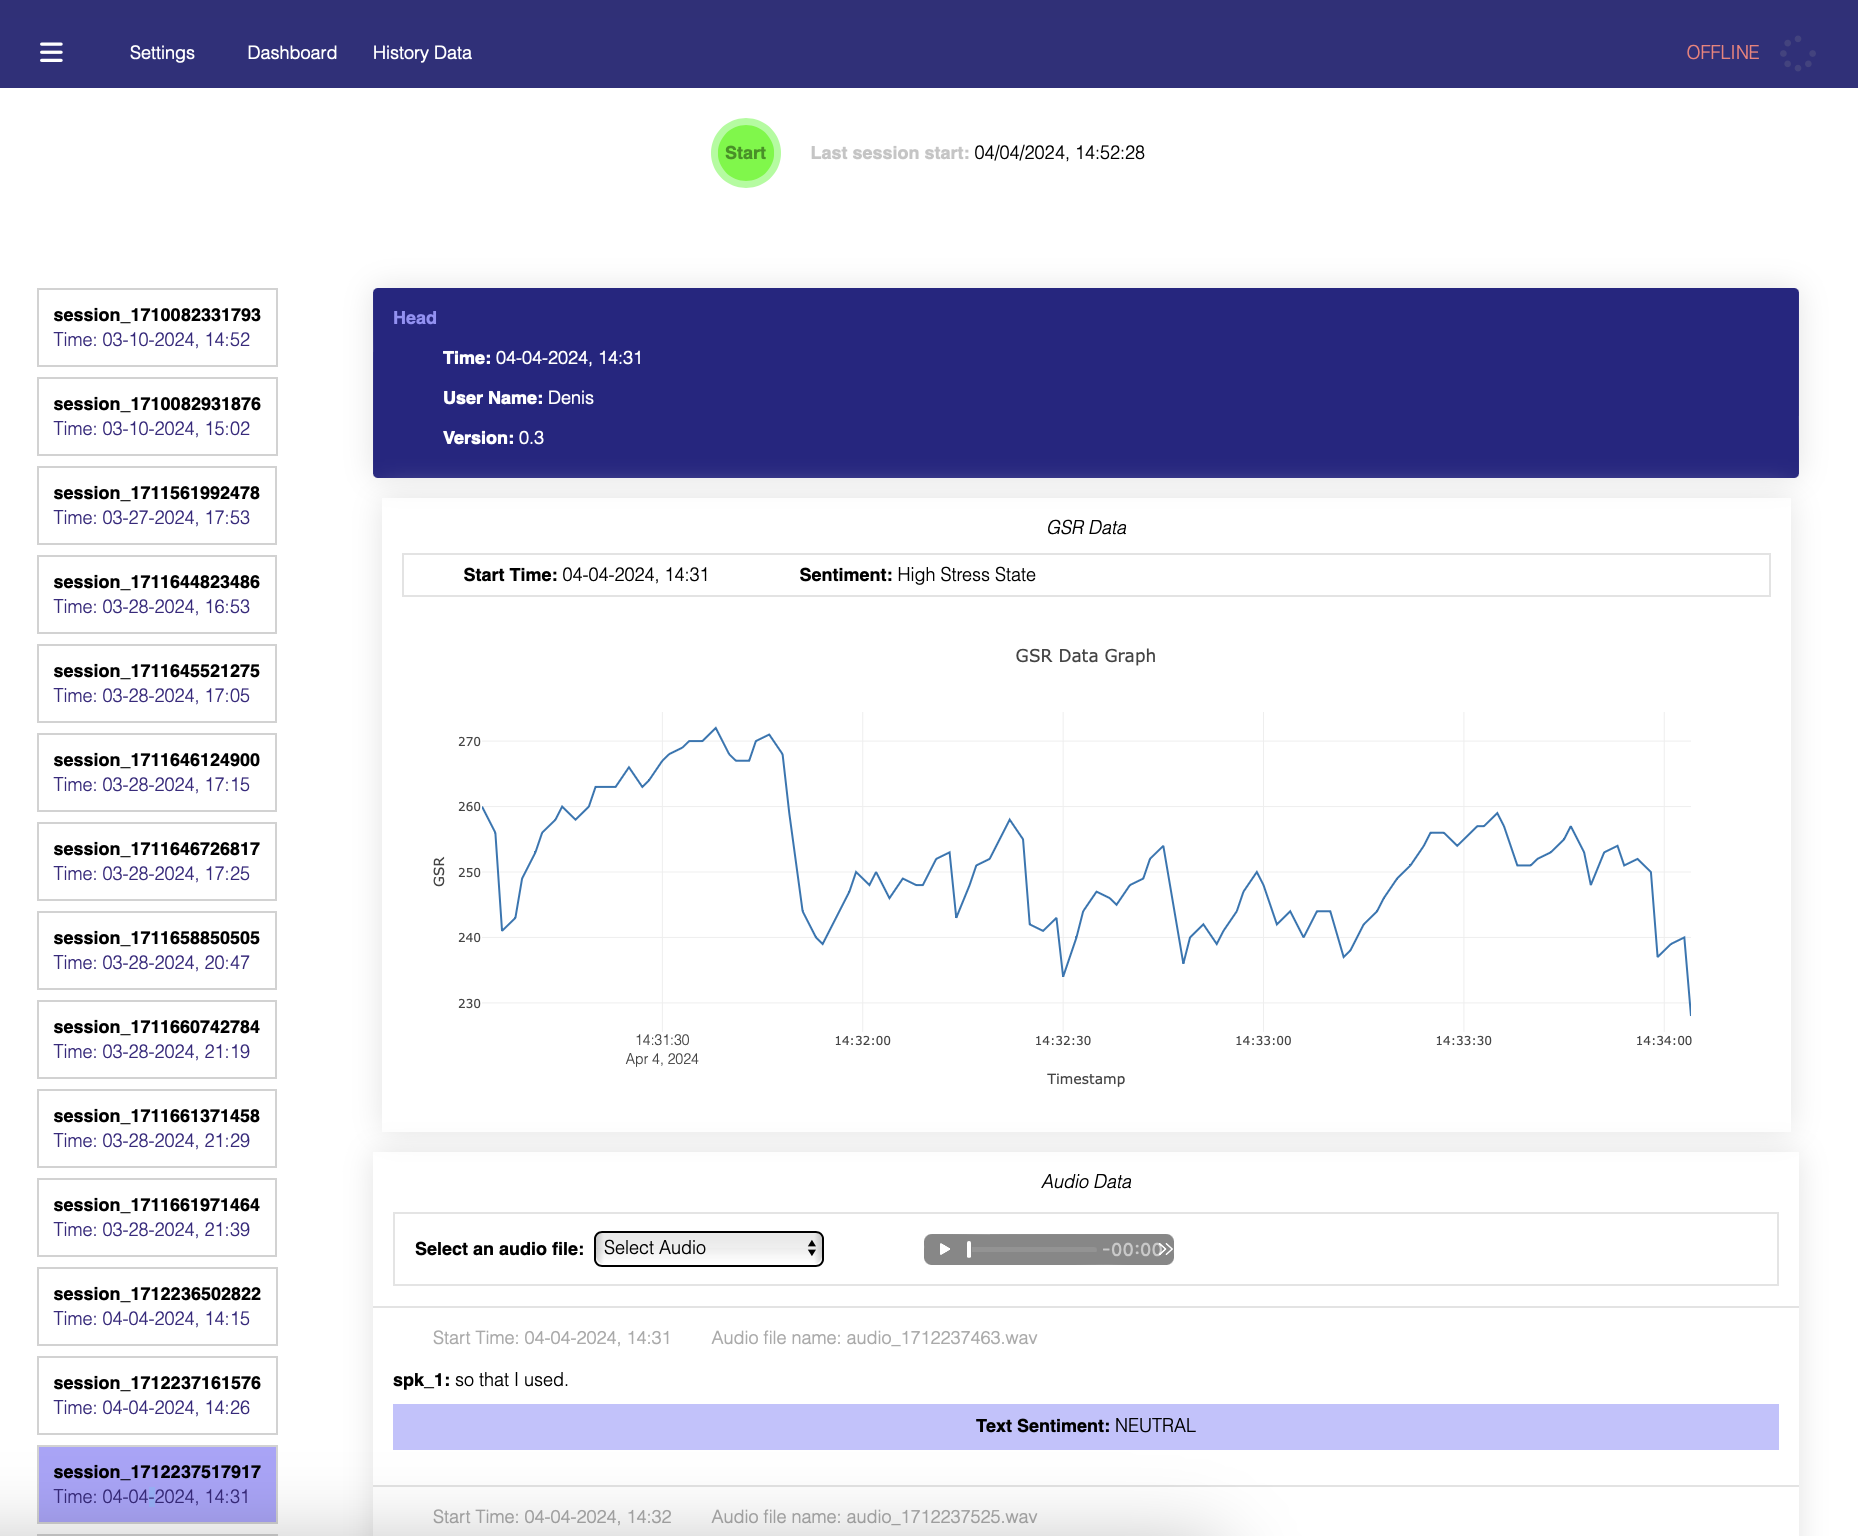
Task: Open the History Data page
Action: (422, 52)
